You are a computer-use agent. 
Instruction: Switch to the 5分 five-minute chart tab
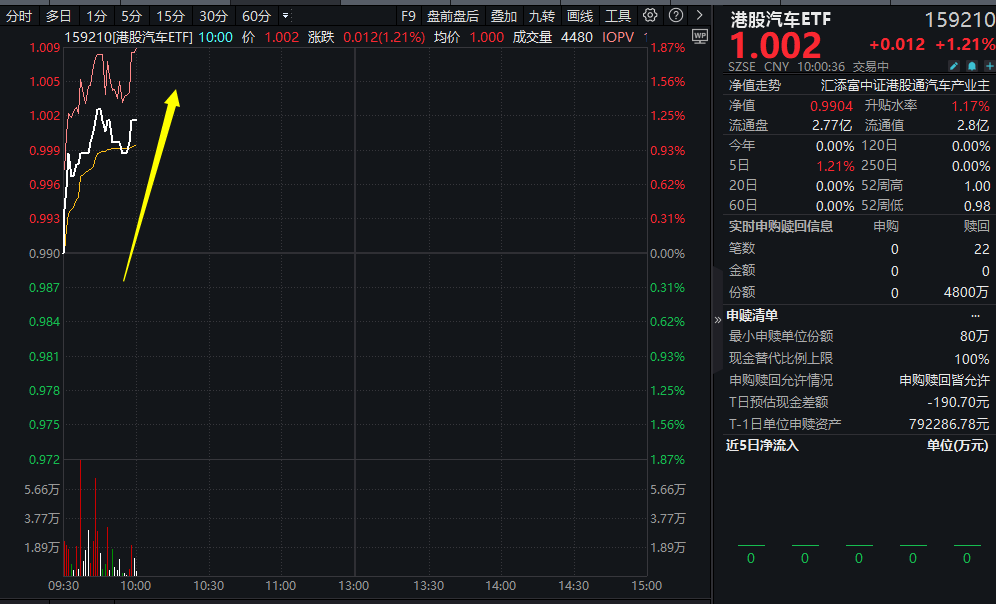(131, 16)
